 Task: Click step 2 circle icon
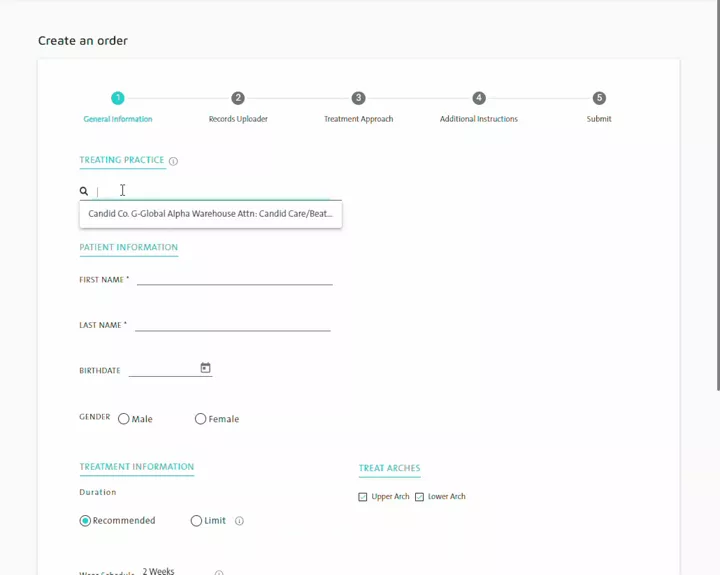[238, 98]
